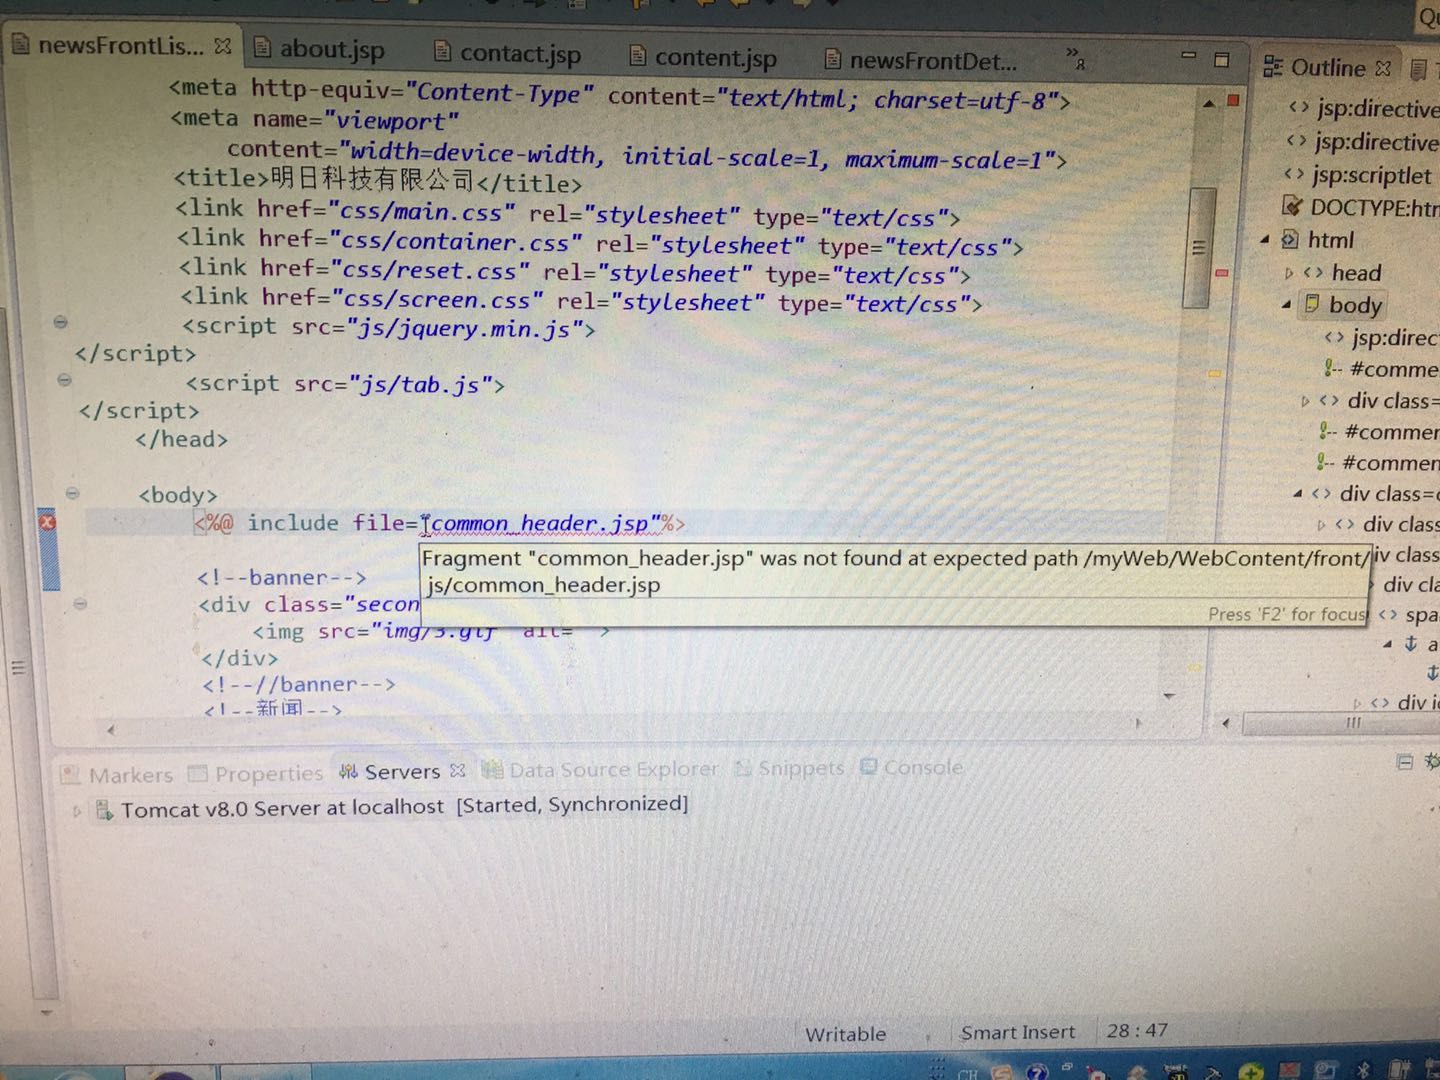The image size is (1440, 1080).
Task: Jump to the yellow warning mark in overview ruler
Action: click(x=1214, y=373)
